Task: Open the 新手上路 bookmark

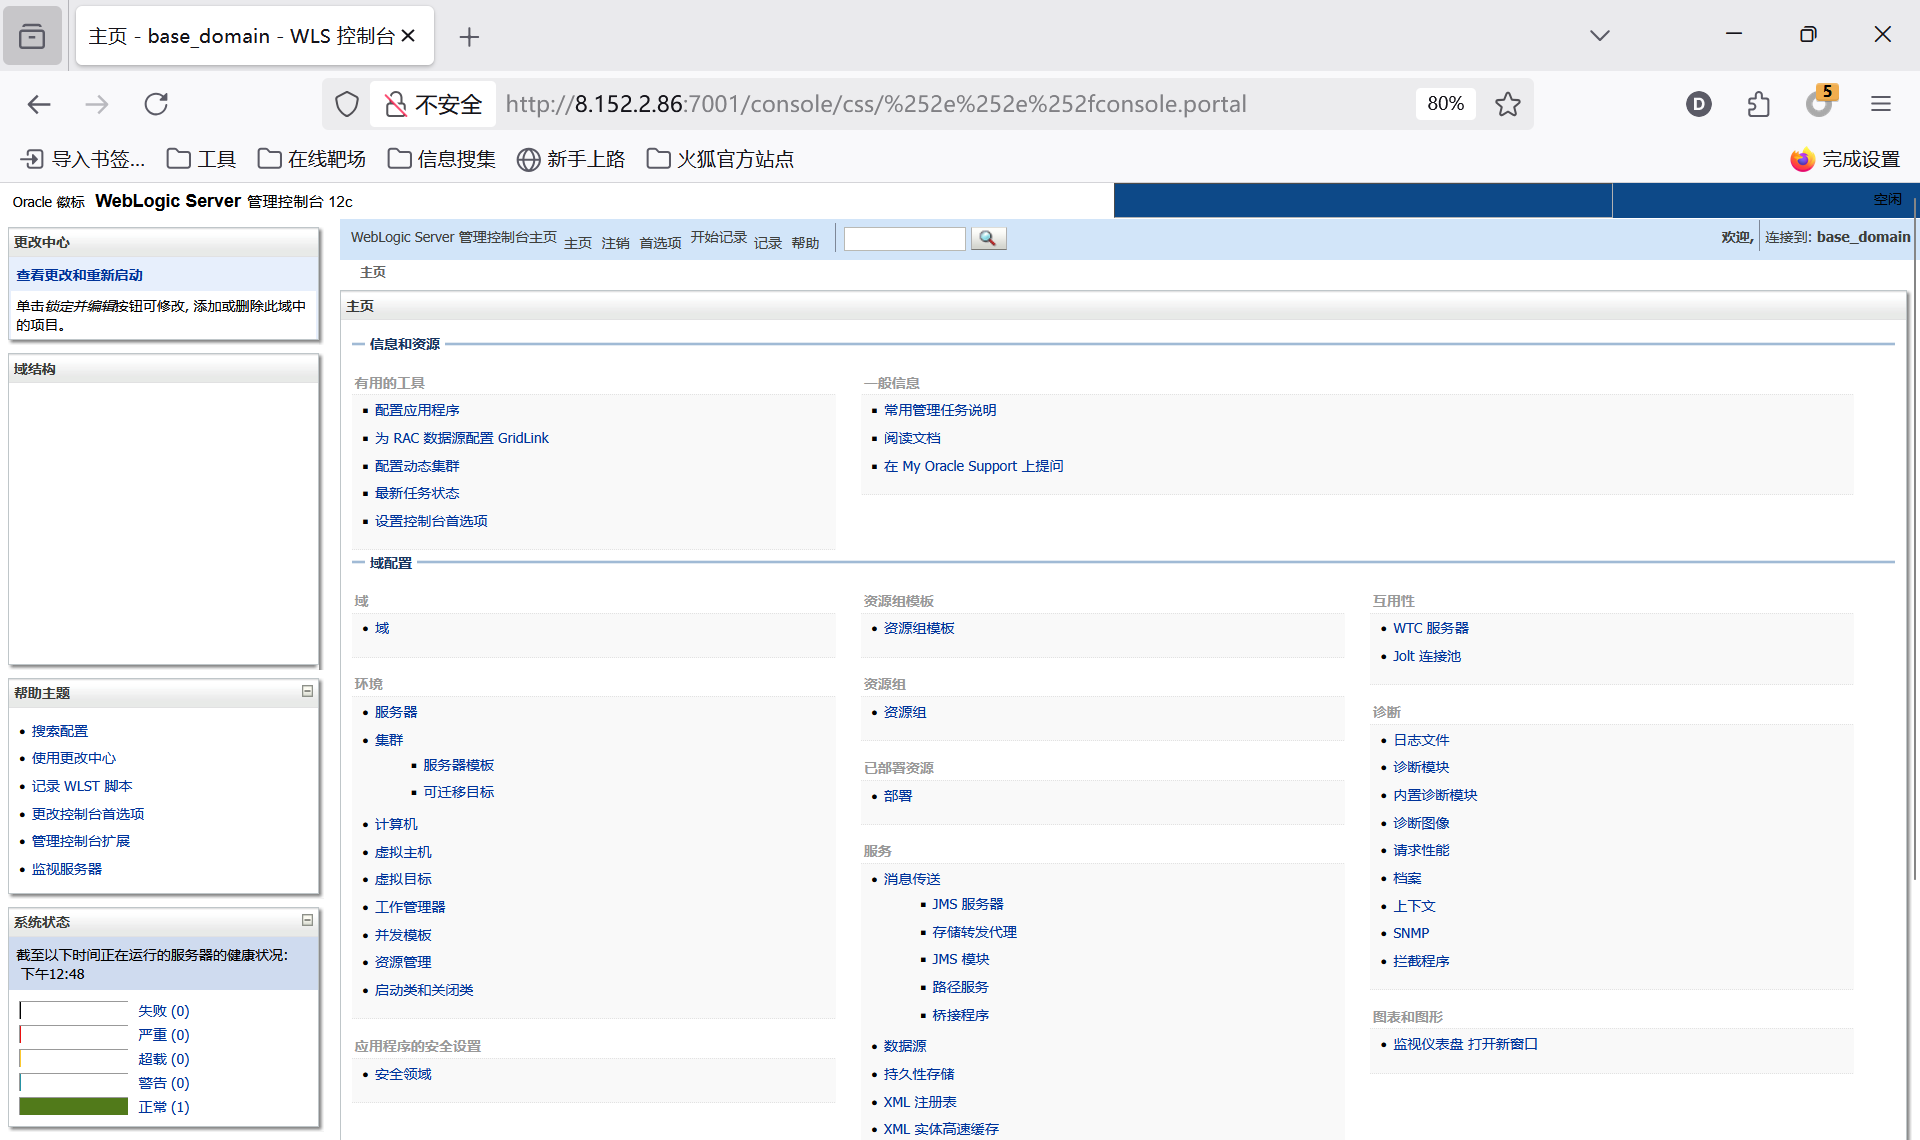Action: (571, 159)
